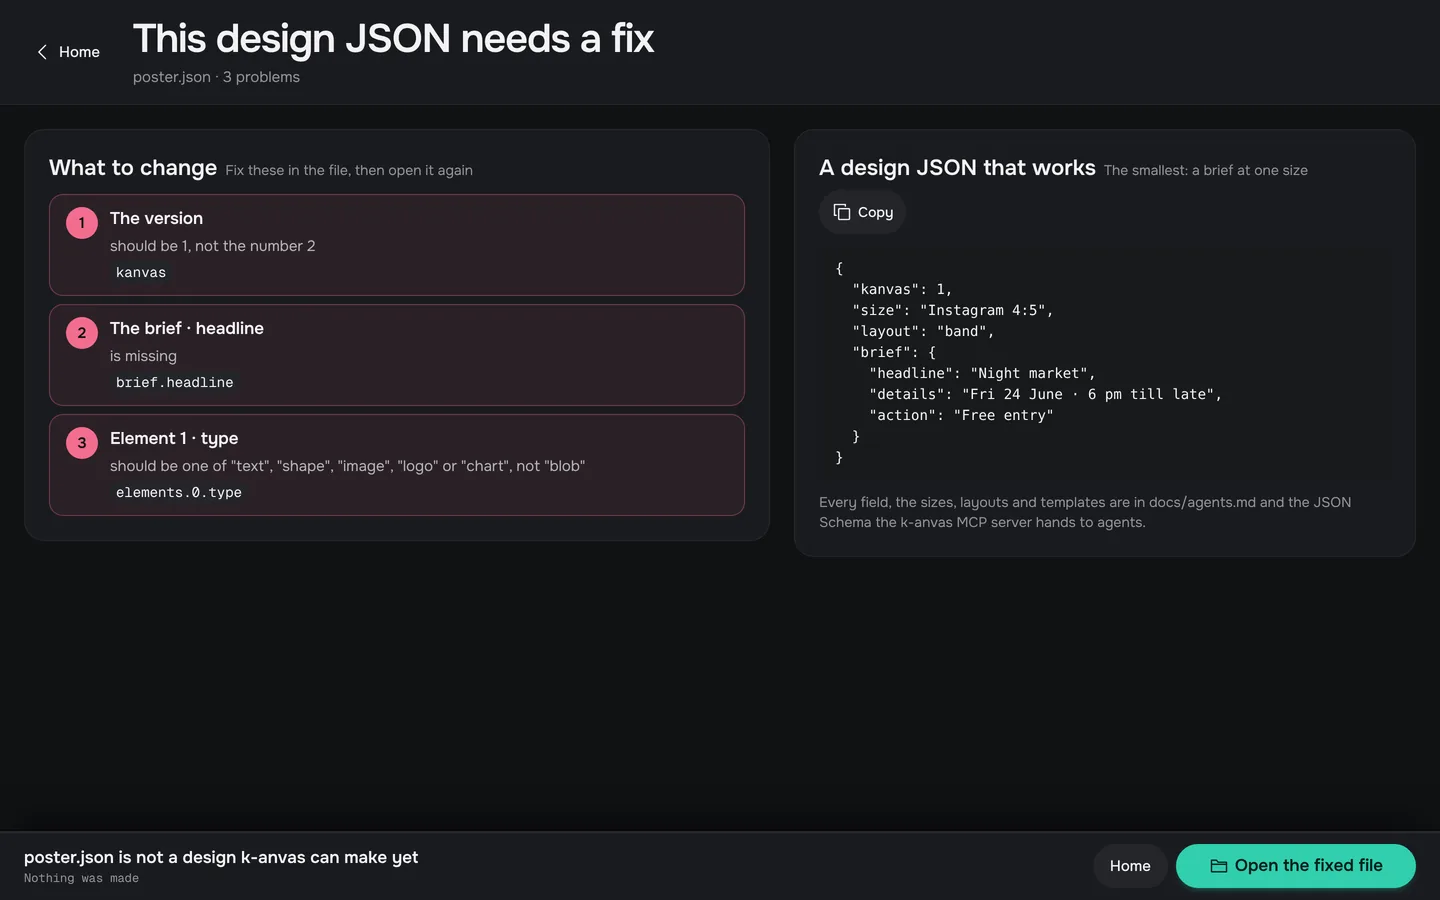Click 'The brief · headline' problem title

187,328
